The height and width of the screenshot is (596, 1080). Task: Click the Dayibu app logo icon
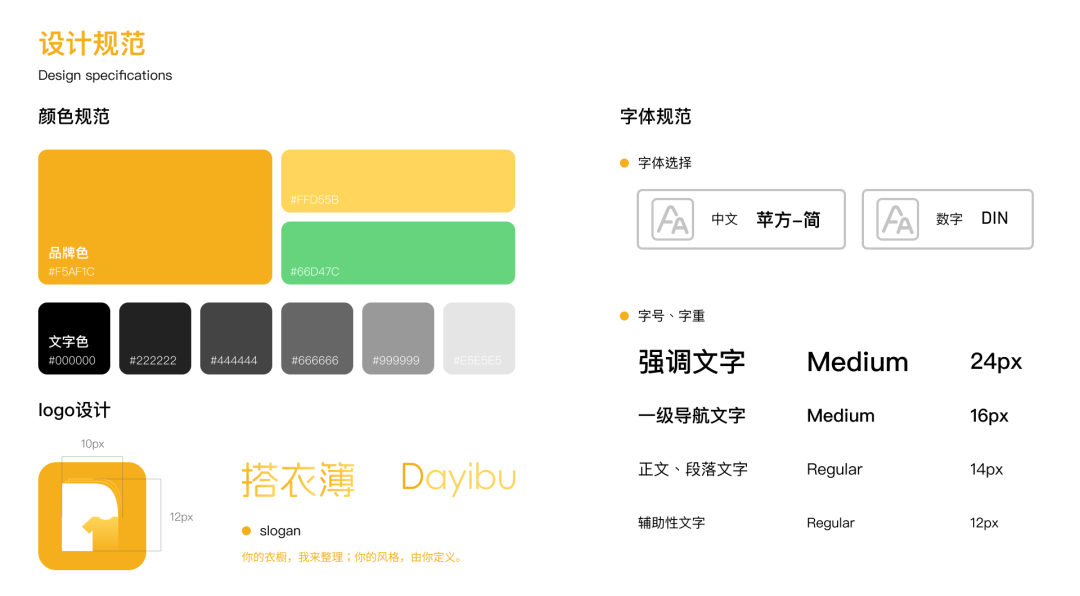coord(92,516)
